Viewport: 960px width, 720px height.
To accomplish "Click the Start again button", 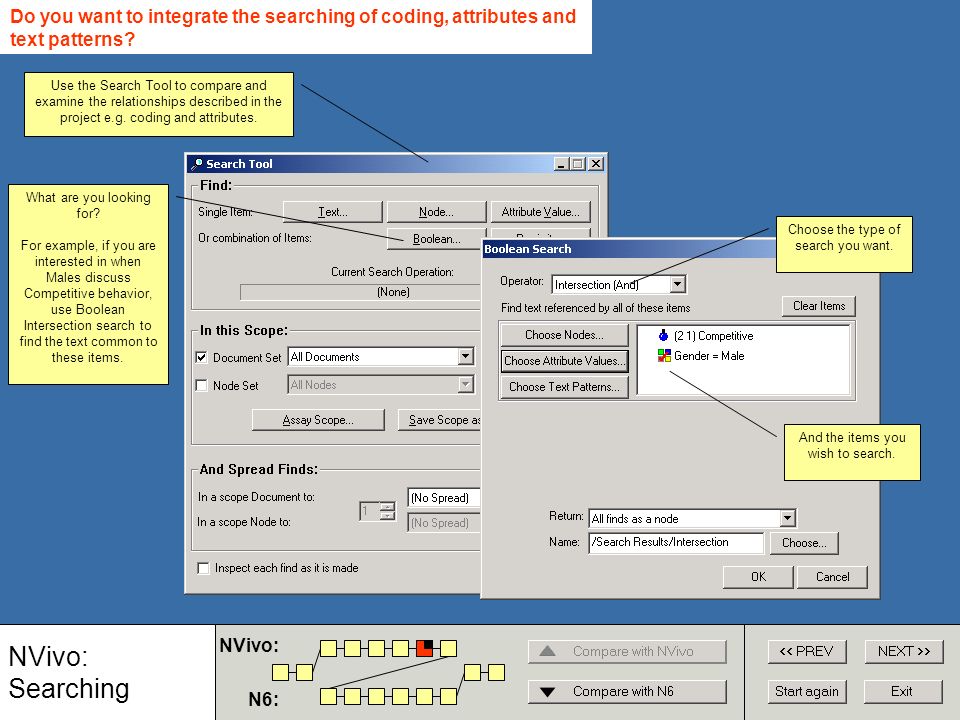I will coord(806,692).
